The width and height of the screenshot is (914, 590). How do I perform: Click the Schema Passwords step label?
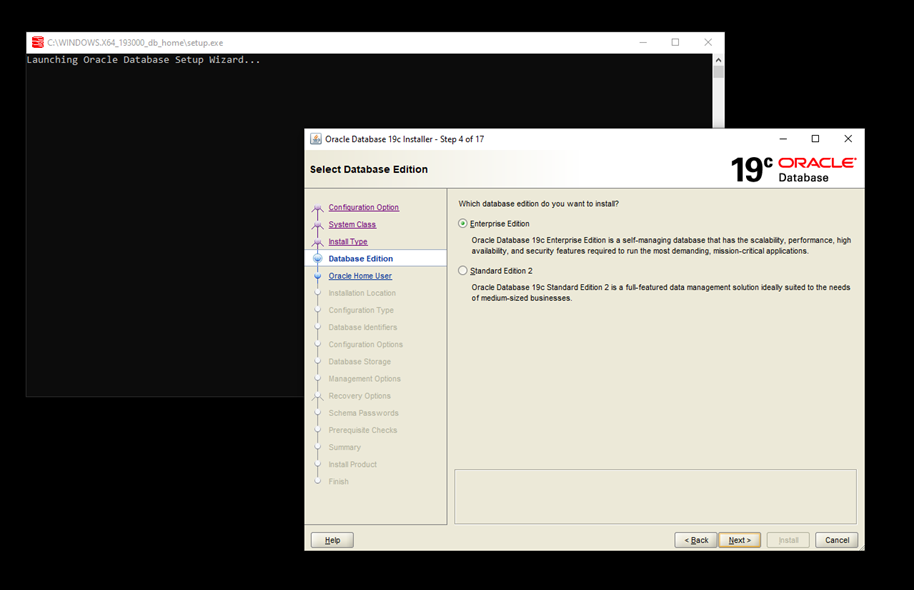click(x=364, y=413)
